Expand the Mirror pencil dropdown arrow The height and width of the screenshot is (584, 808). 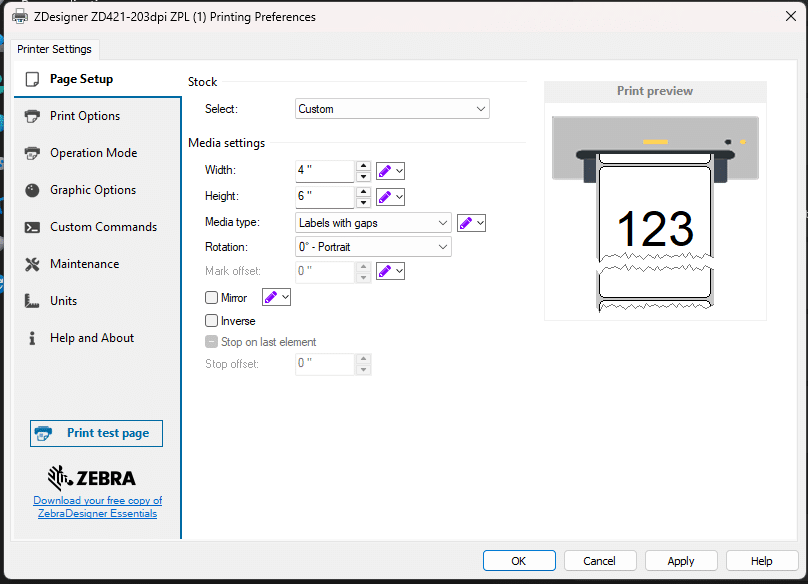tap(285, 297)
